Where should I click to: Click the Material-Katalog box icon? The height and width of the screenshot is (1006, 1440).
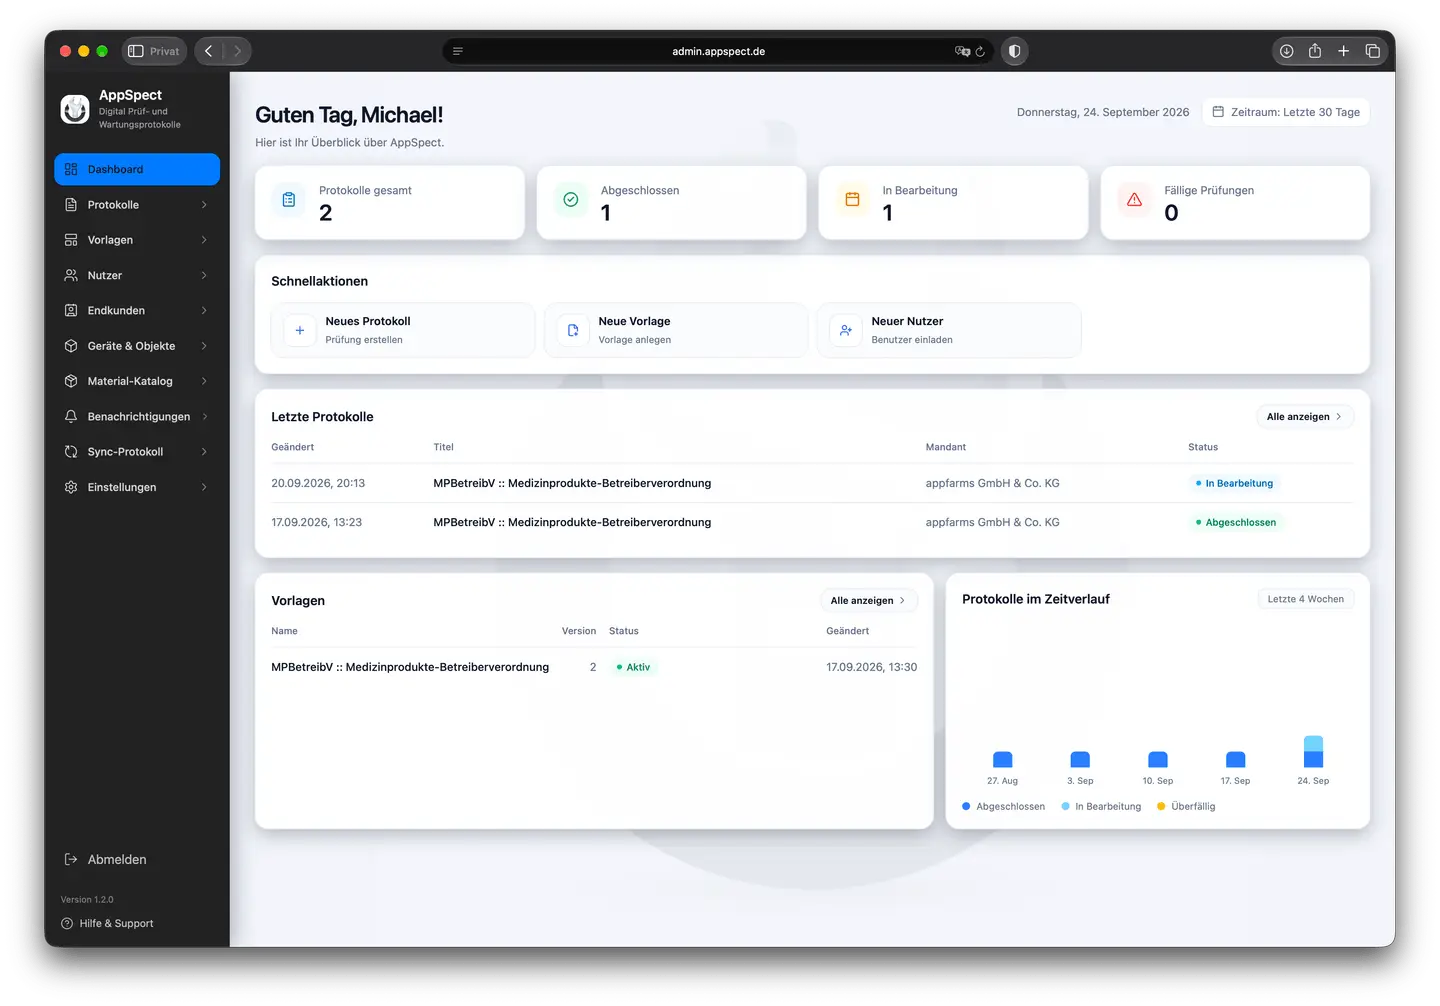point(71,381)
